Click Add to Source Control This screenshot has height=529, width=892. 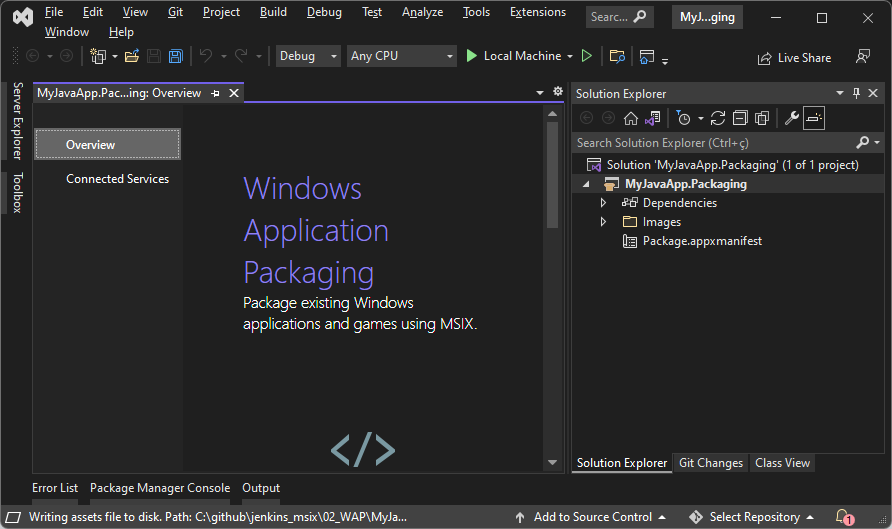coord(590,517)
